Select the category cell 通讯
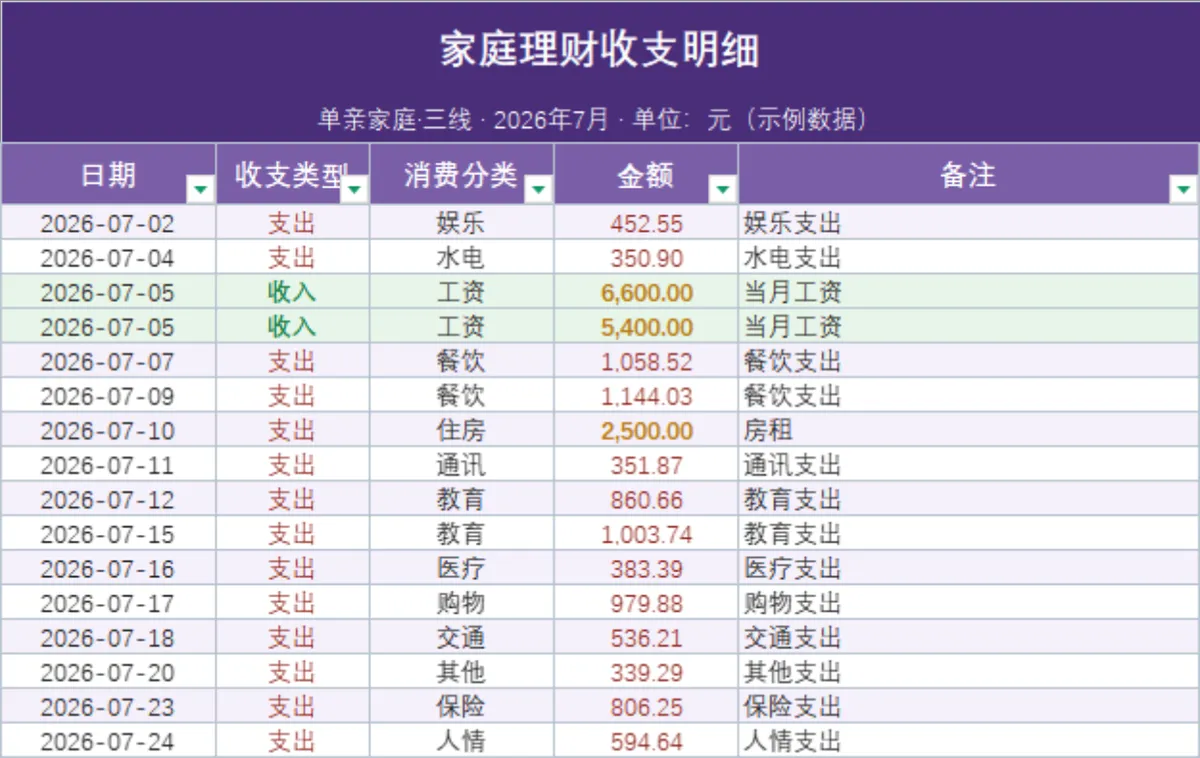1200x758 pixels. click(462, 465)
